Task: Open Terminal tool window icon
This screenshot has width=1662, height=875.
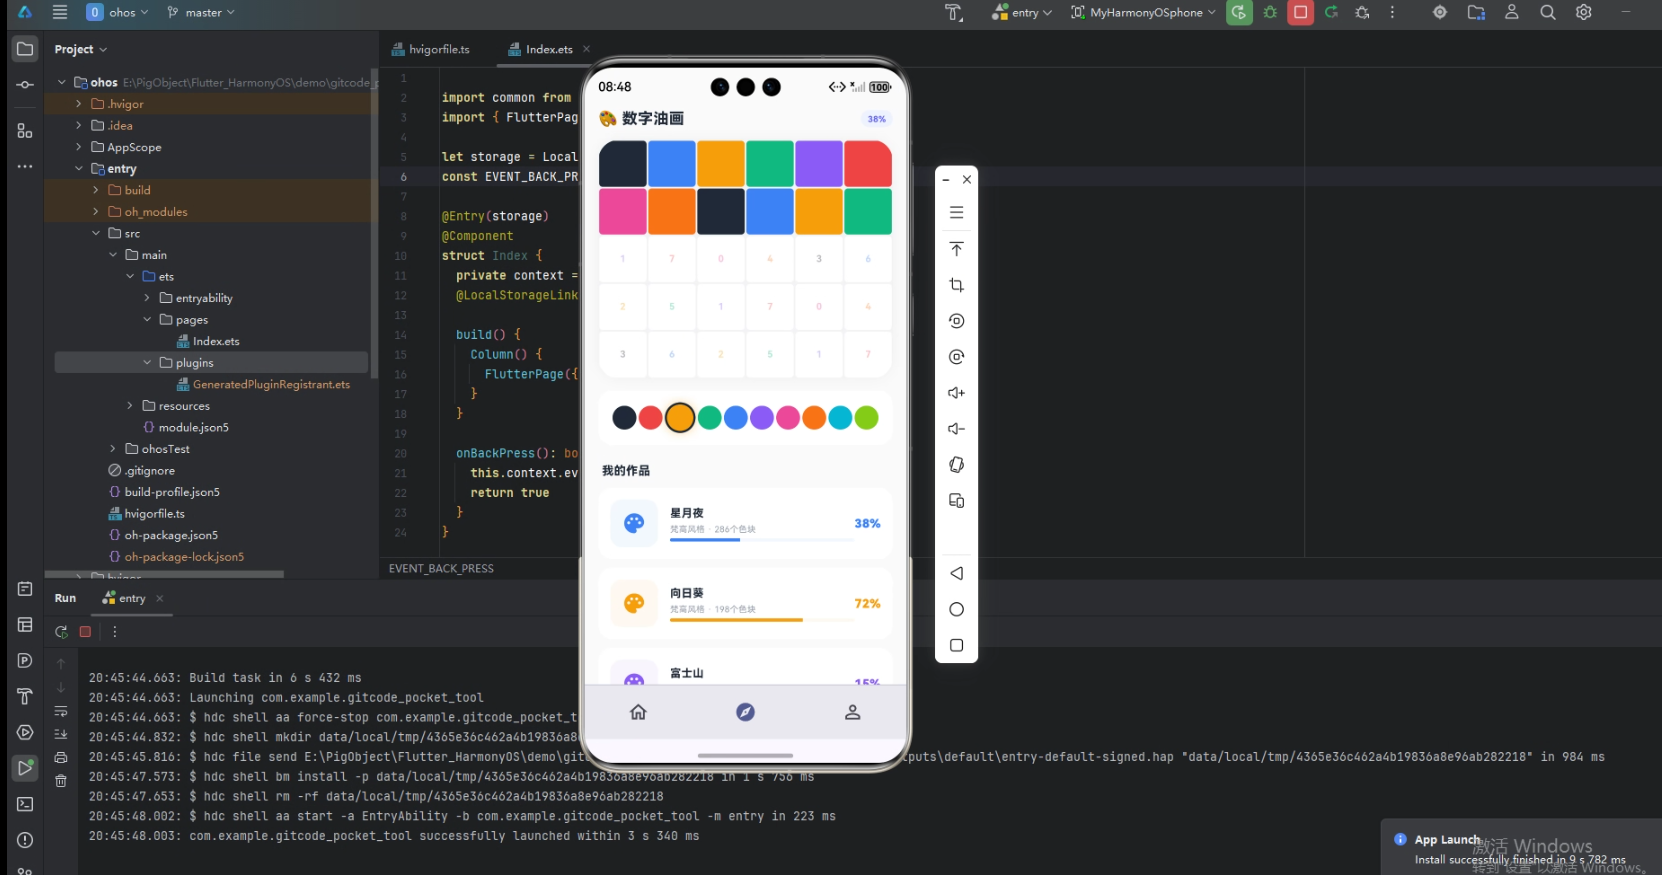Action: tap(25, 804)
